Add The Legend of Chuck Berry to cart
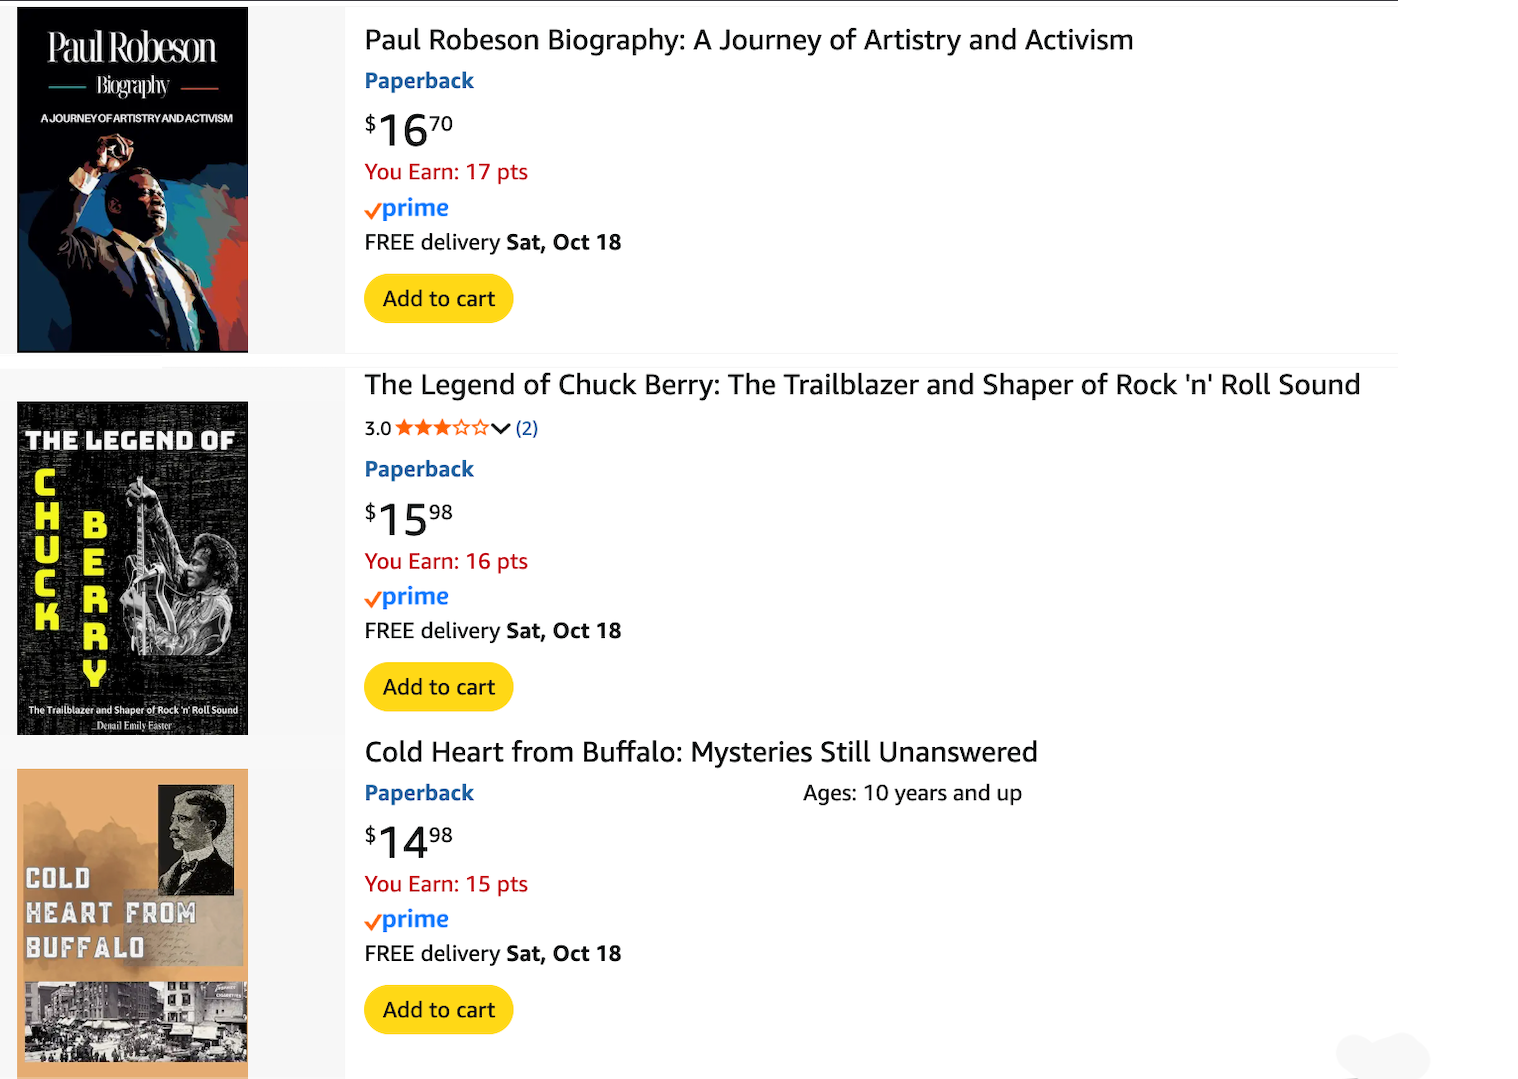1518x1079 pixels. (438, 687)
